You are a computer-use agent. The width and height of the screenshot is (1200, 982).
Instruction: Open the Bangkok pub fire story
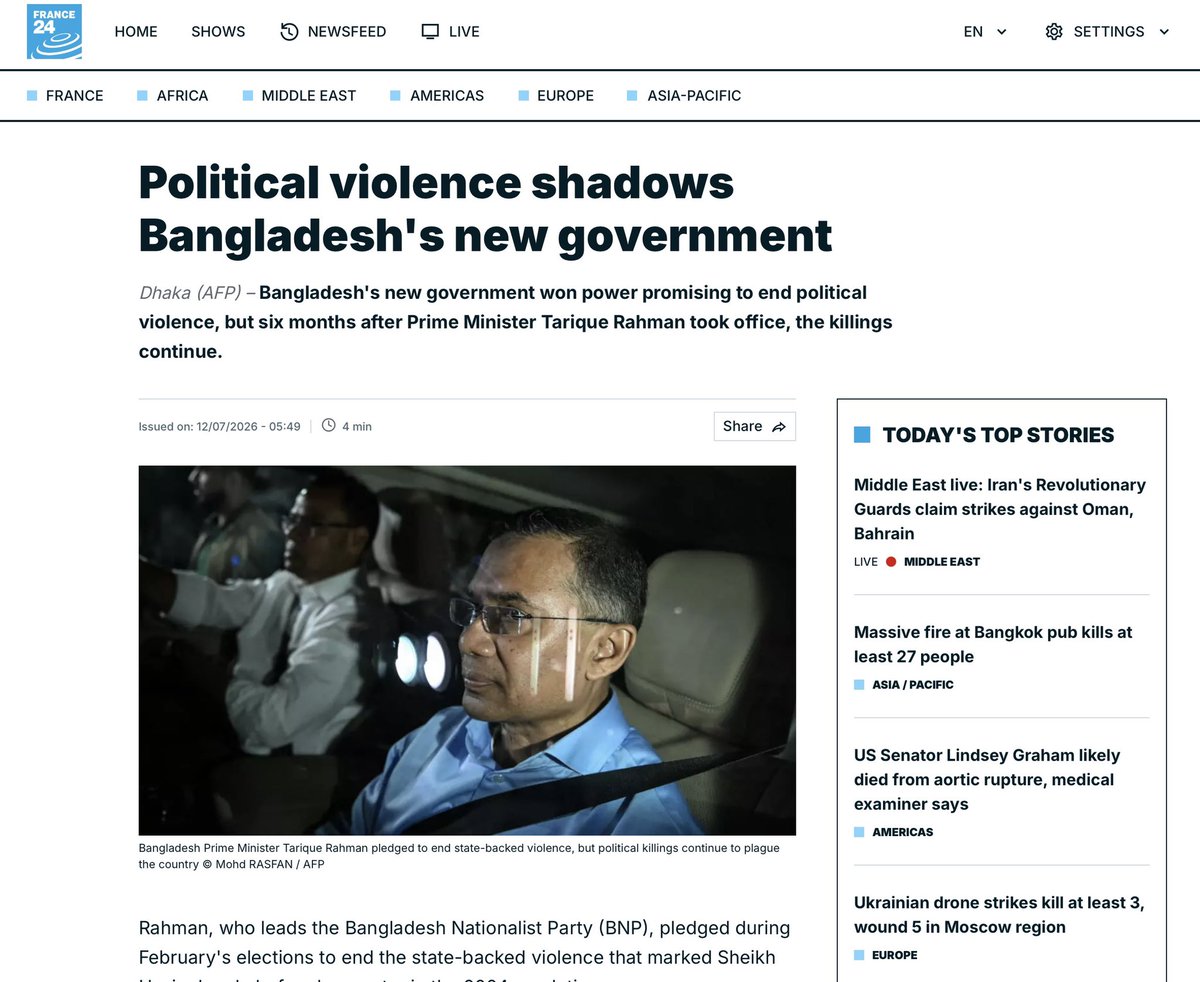coord(993,644)
